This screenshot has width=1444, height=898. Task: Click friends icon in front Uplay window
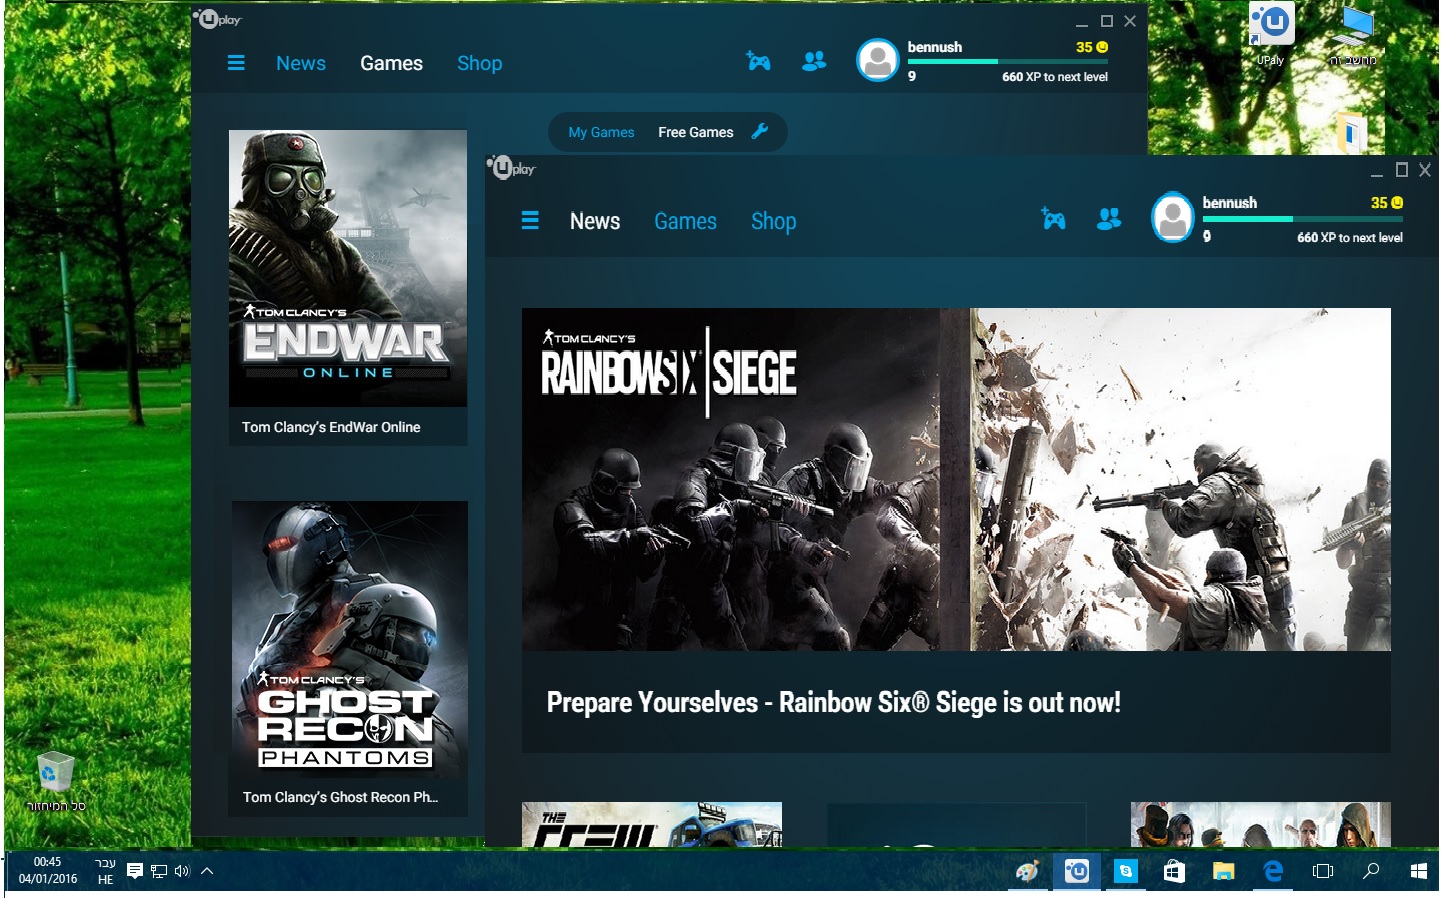click(1109, 218)
